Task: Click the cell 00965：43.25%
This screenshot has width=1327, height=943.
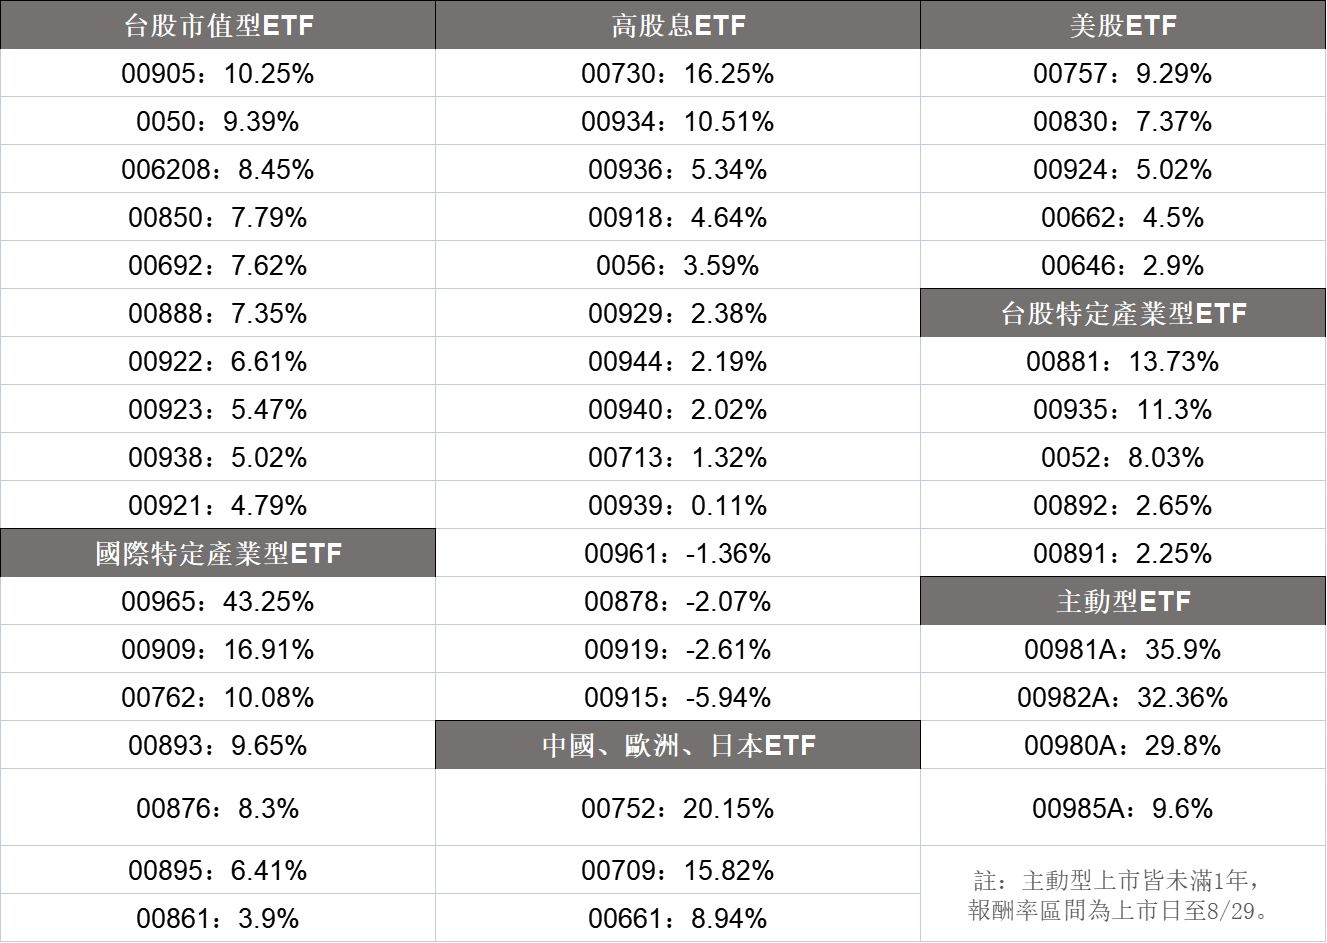Action: click(x=218, y=601)
